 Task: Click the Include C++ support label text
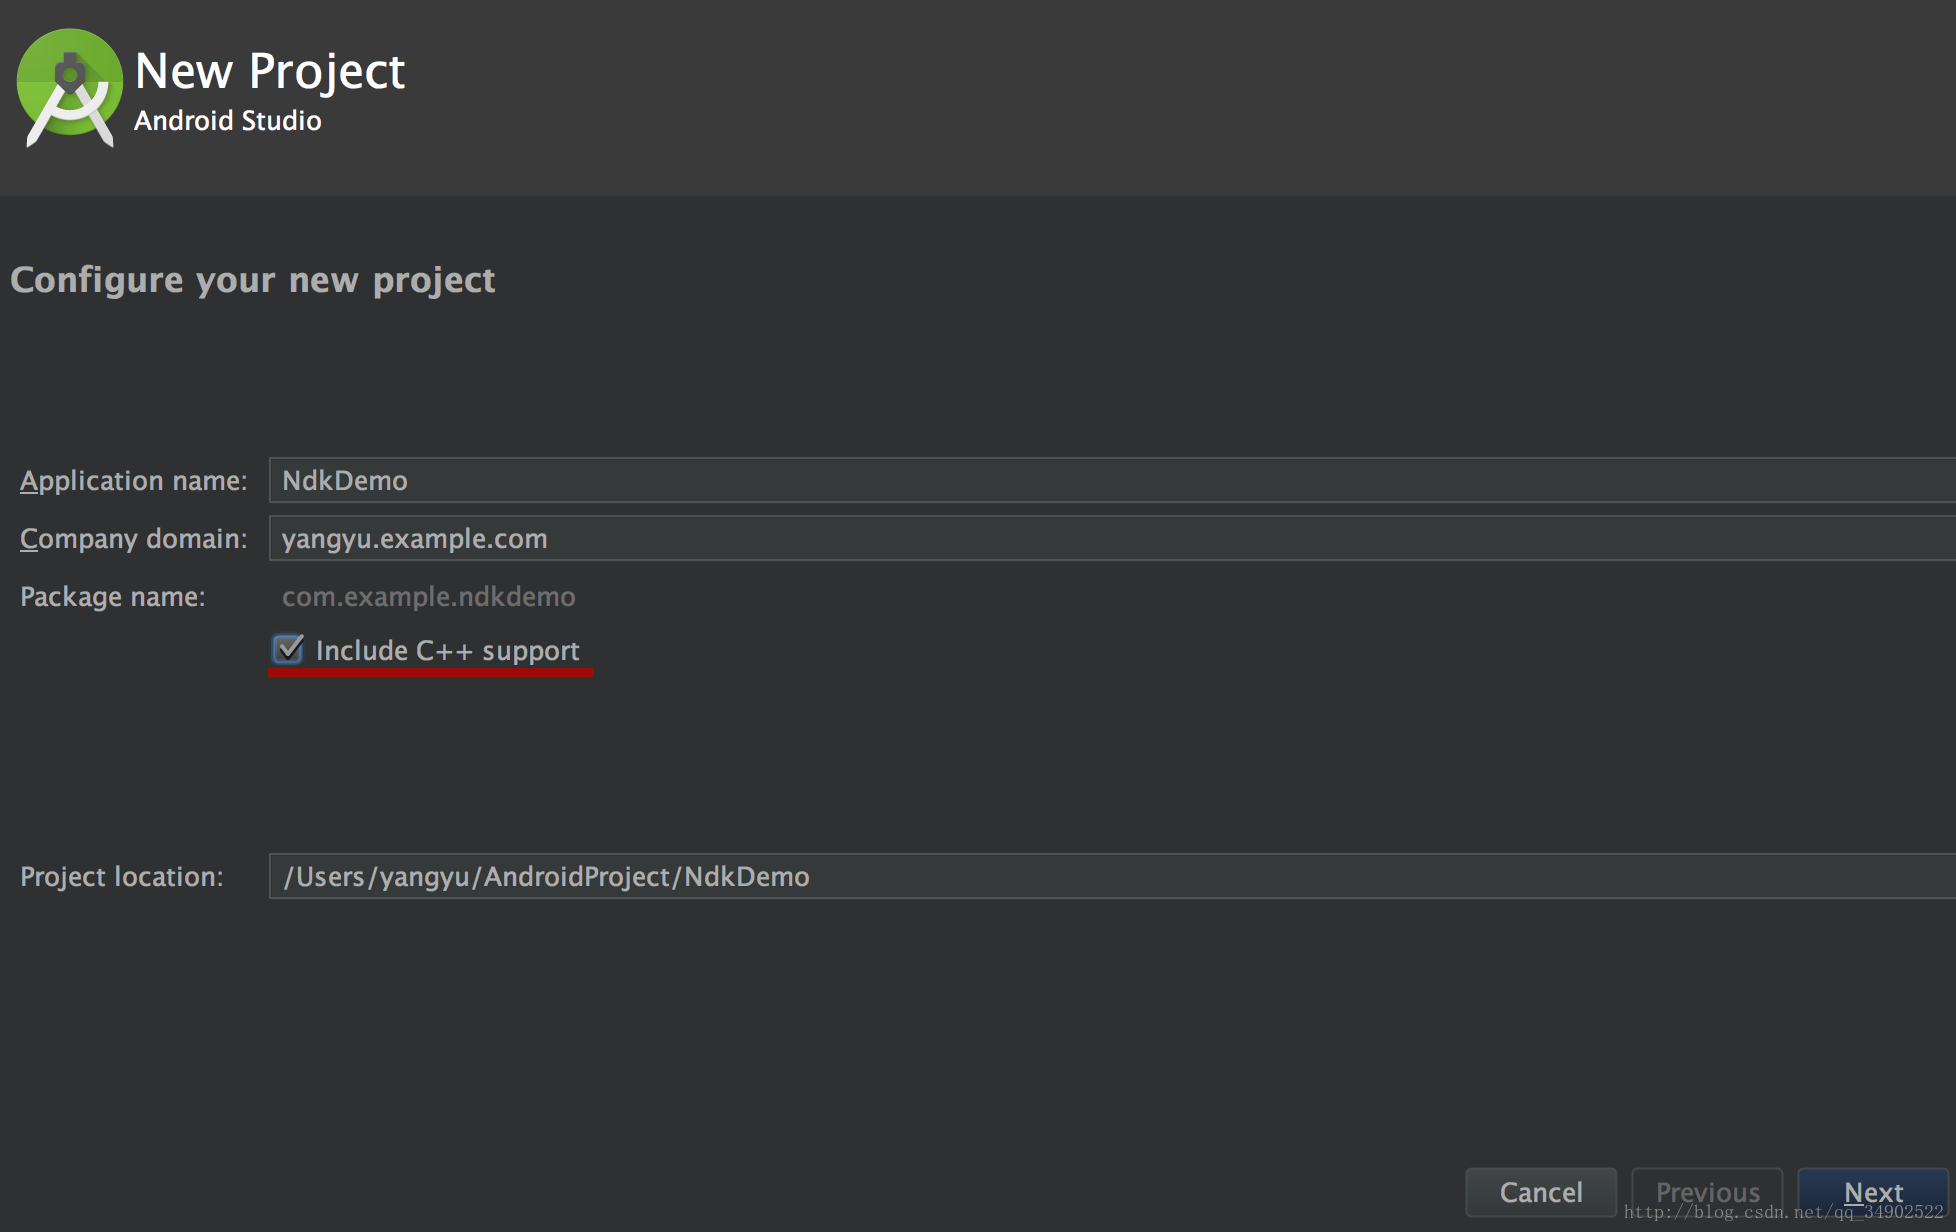click(447, 651)
